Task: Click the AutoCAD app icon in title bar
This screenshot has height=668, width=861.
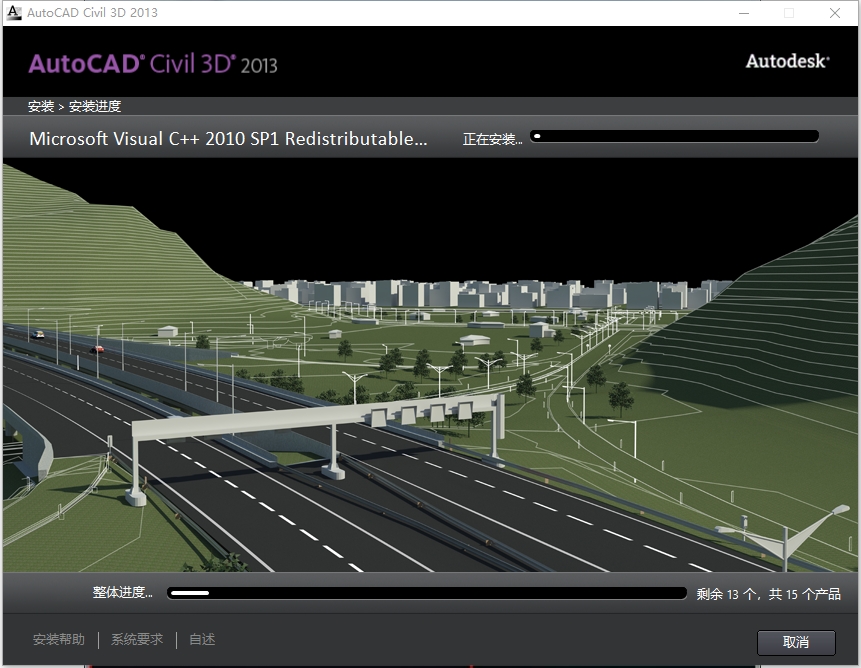Action: [x=14, y=13]
